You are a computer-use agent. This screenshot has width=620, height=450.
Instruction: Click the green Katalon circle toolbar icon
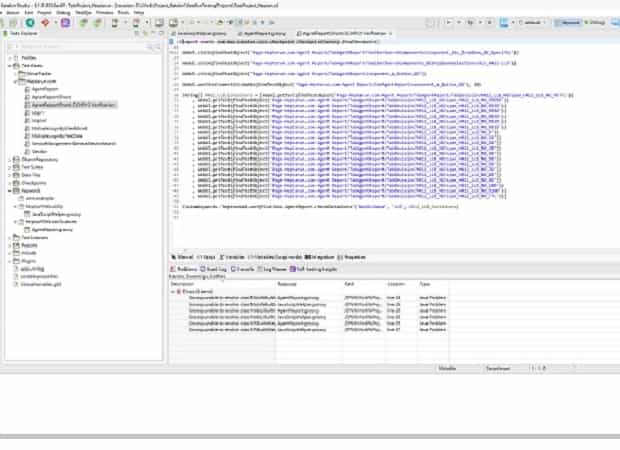(x=31, y=21)
